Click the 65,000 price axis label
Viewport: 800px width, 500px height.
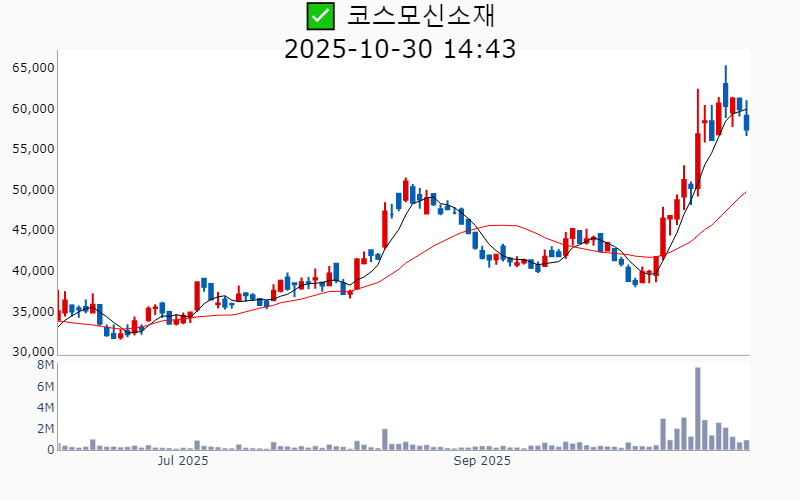tap(33, 68)
